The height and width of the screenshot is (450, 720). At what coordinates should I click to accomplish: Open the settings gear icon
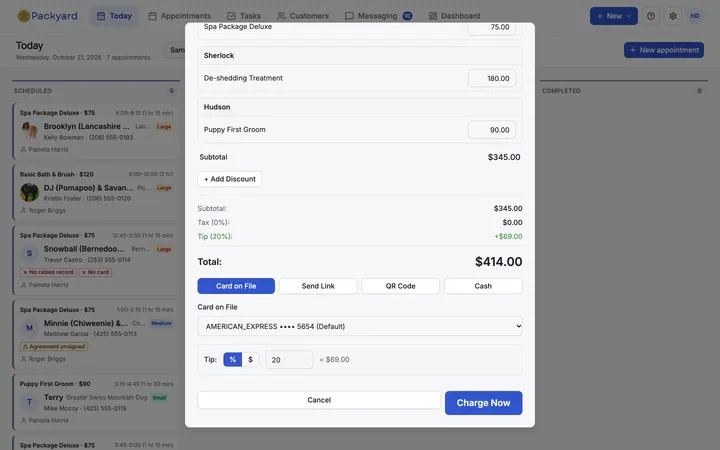coord(673,16)
